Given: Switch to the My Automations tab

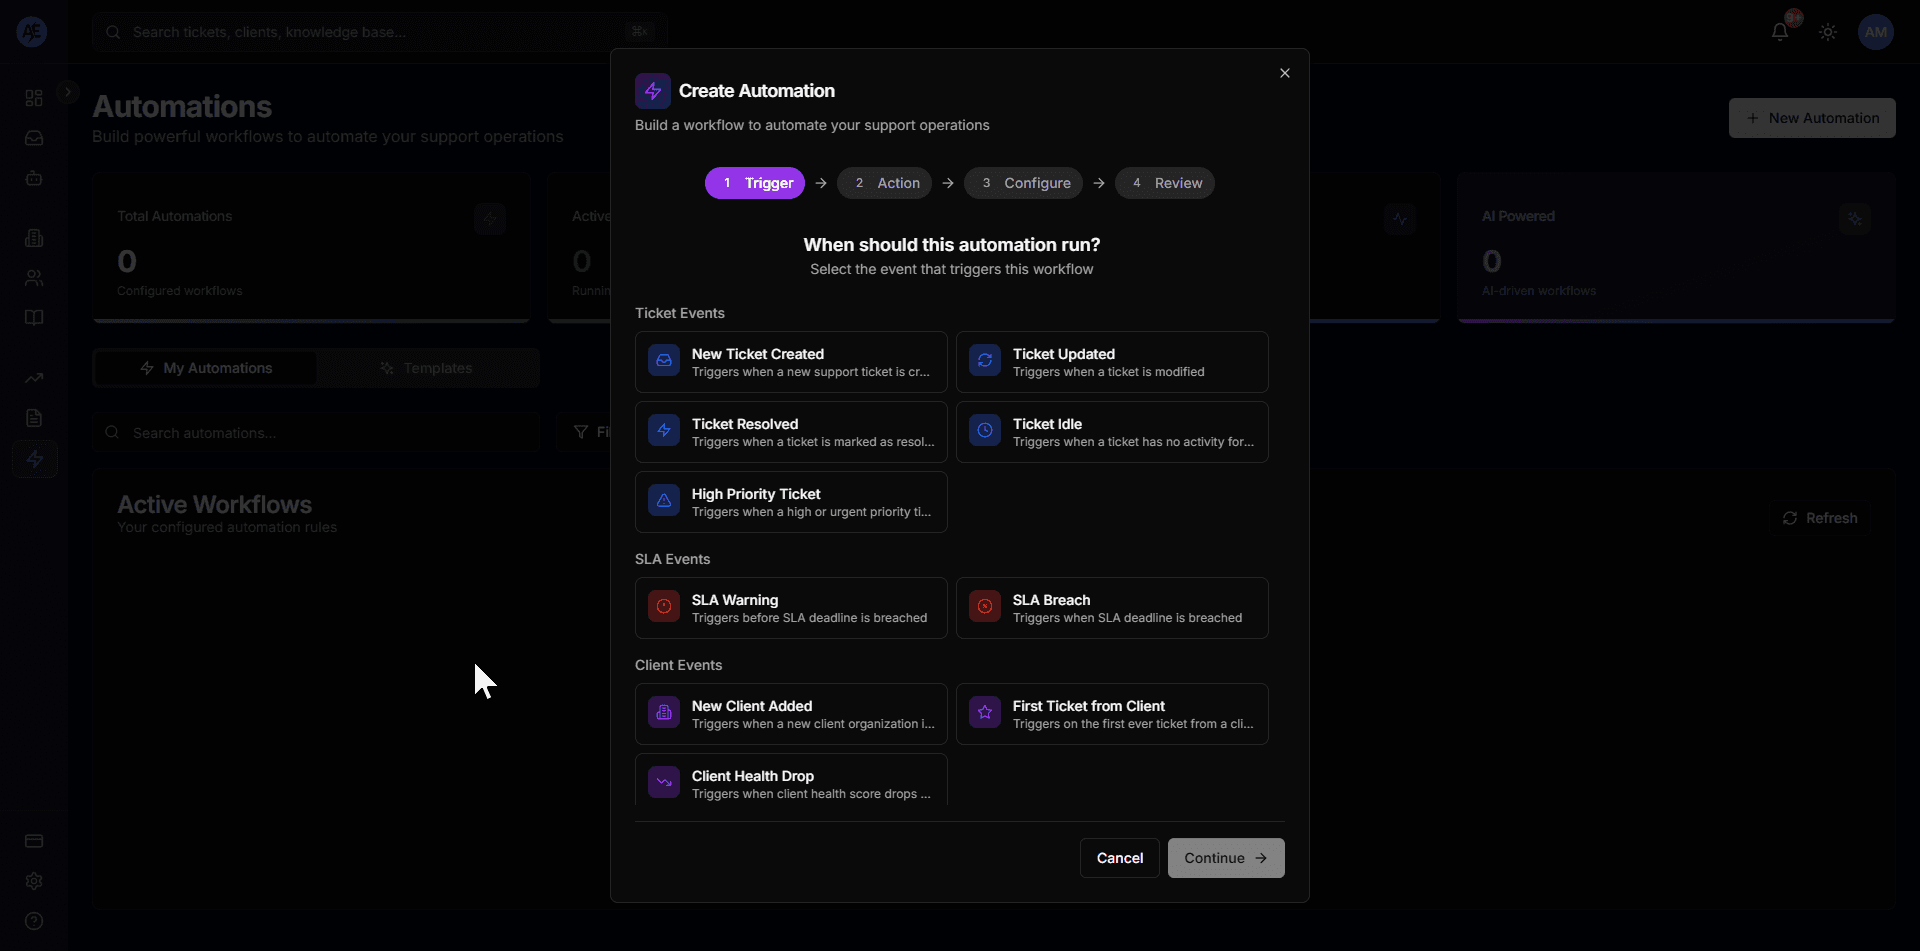Looking at the screenshot, I should [x=205, y=368].
